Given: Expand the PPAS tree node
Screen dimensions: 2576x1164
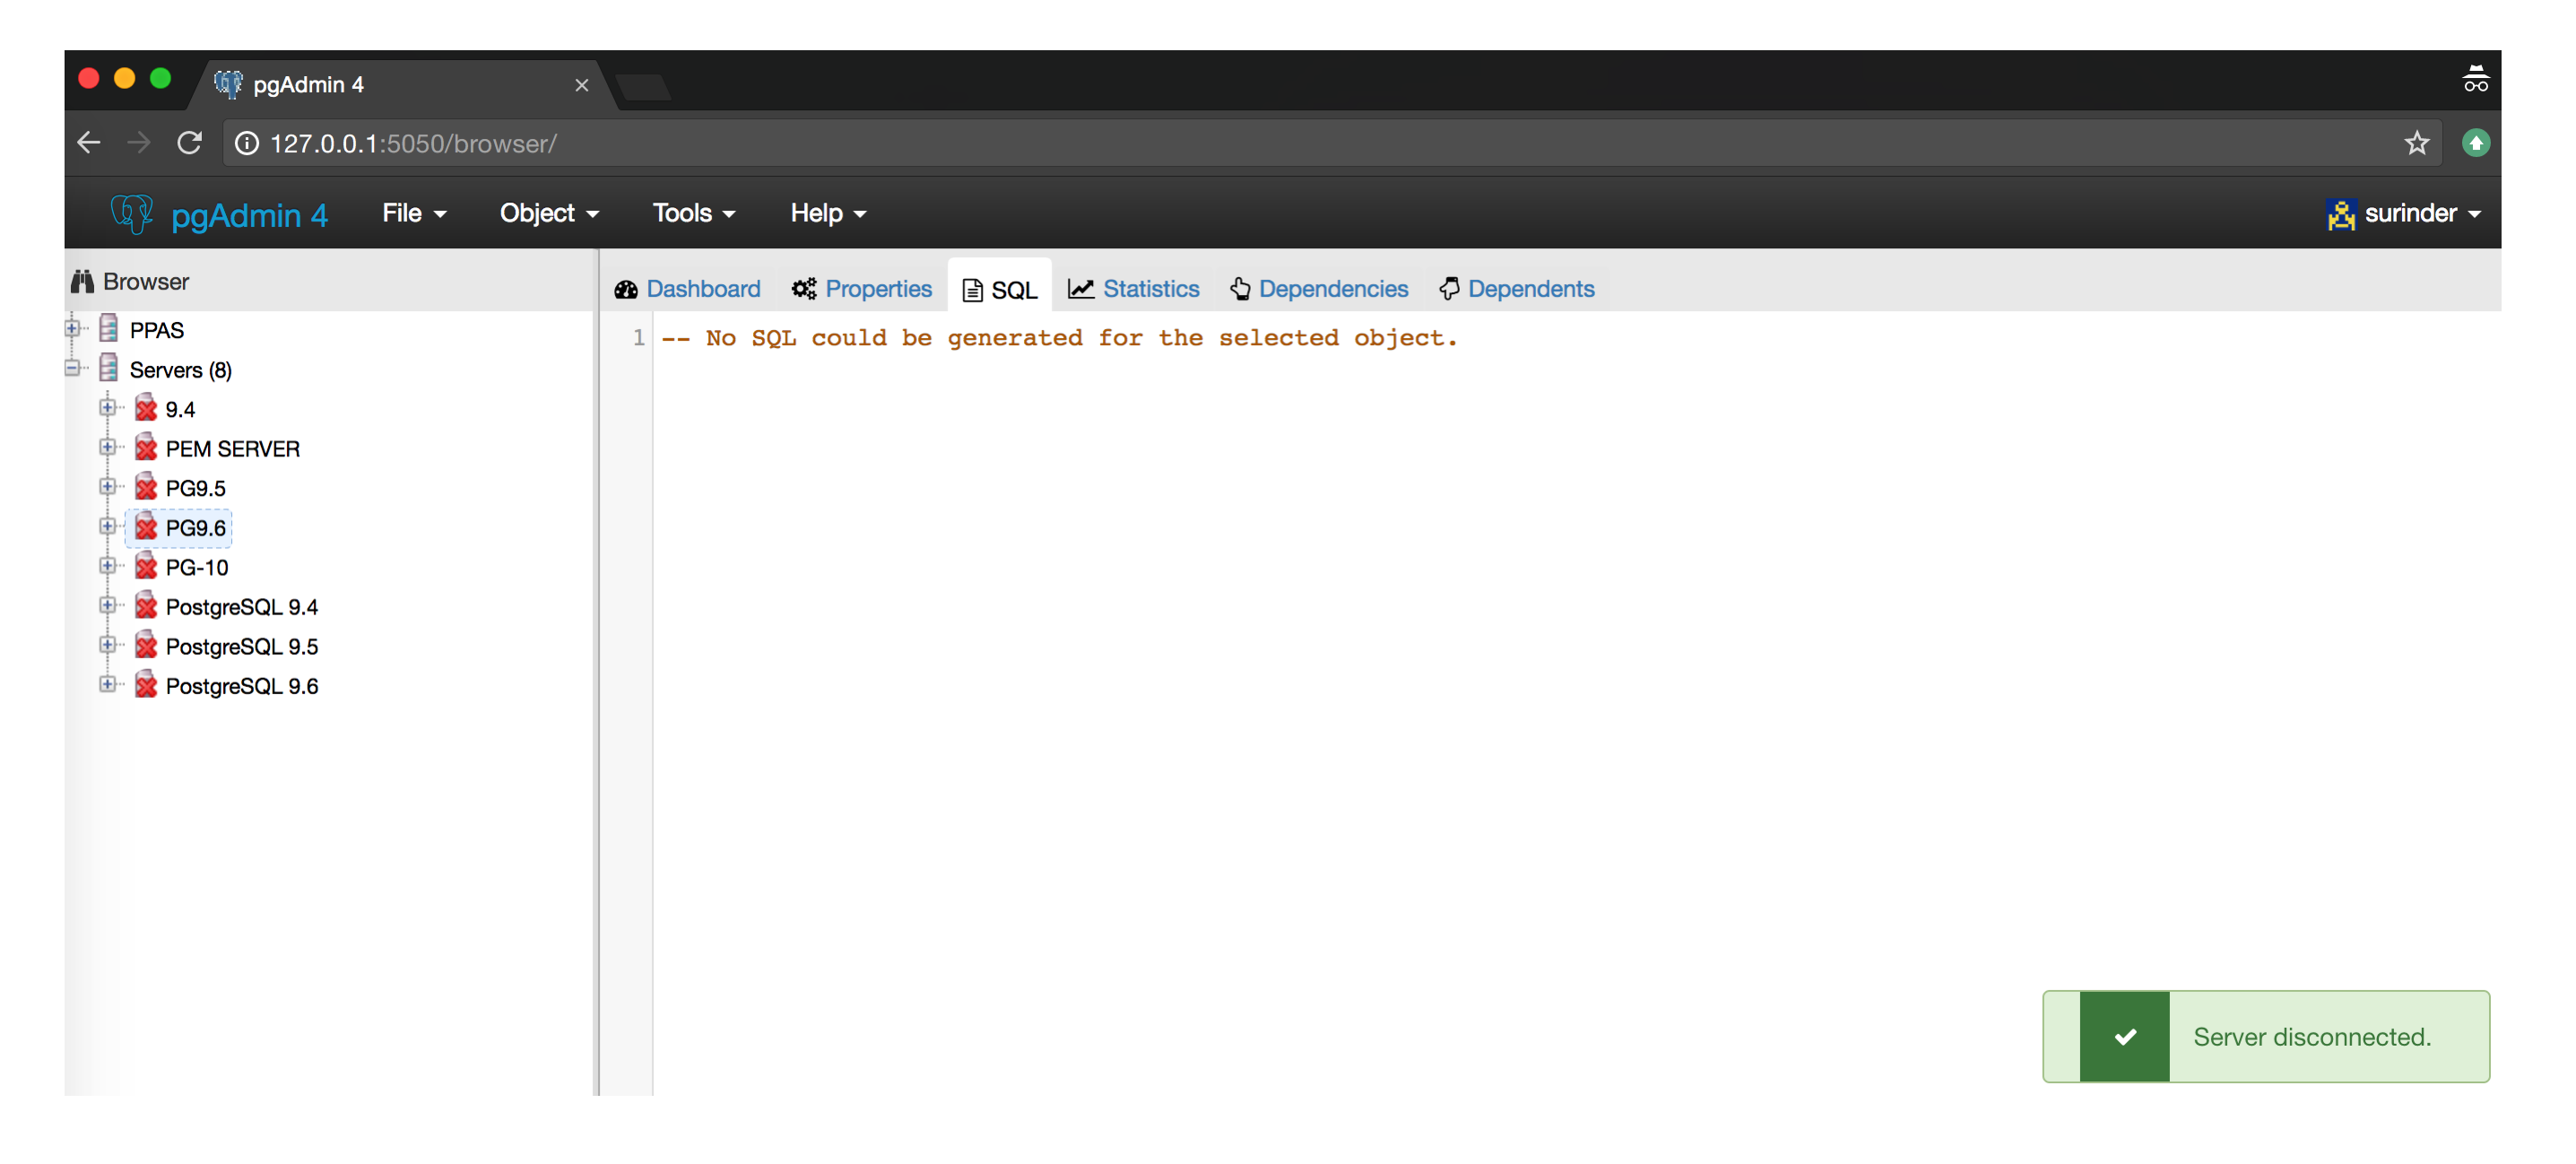Looking at the screenshot, I should [x=72, y=328].
